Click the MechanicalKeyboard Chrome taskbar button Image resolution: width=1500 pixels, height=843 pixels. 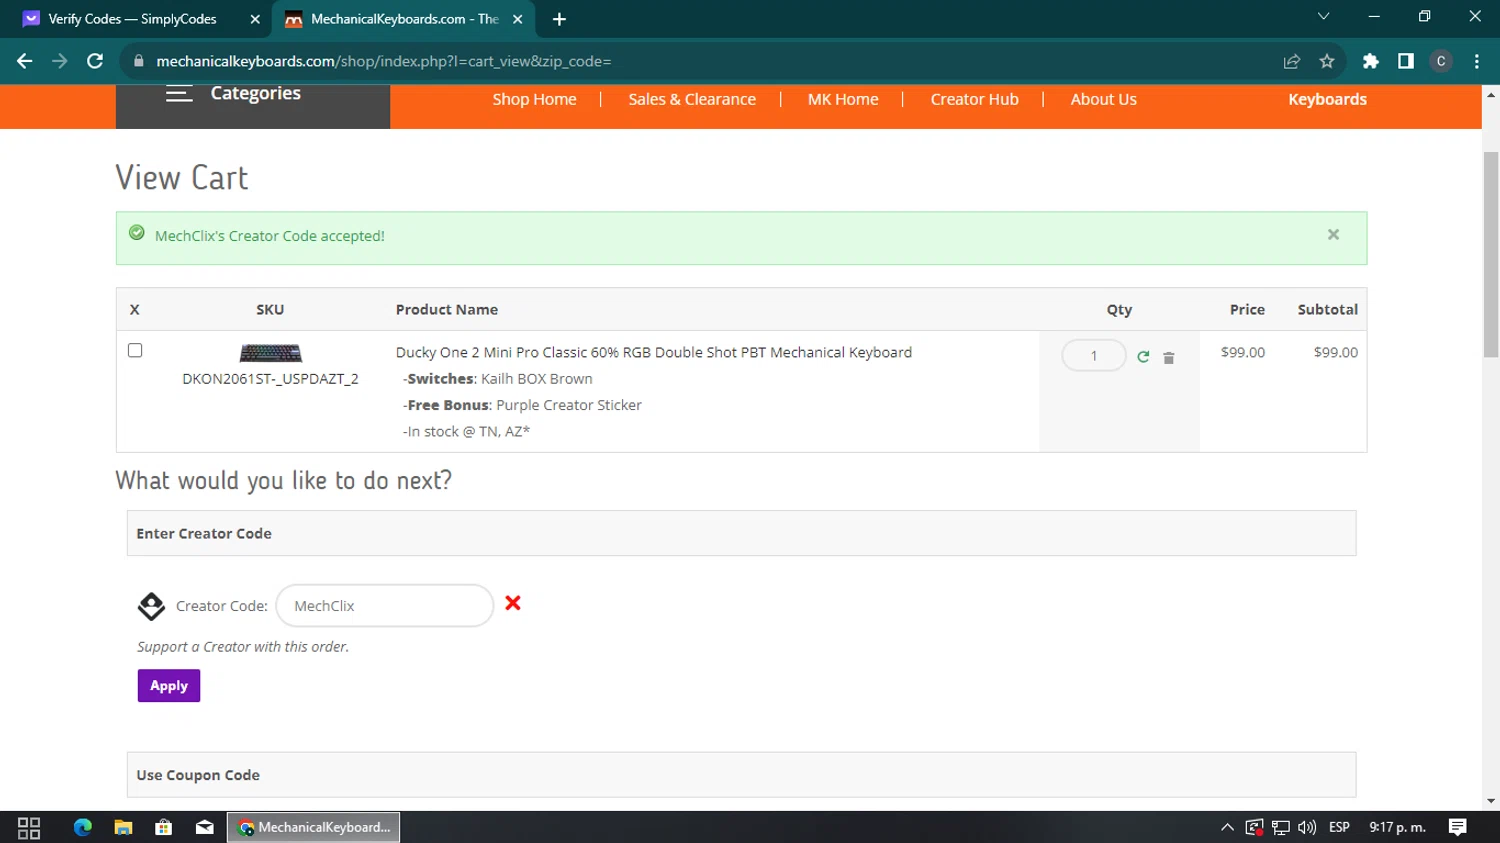click(x=314, y=827)
